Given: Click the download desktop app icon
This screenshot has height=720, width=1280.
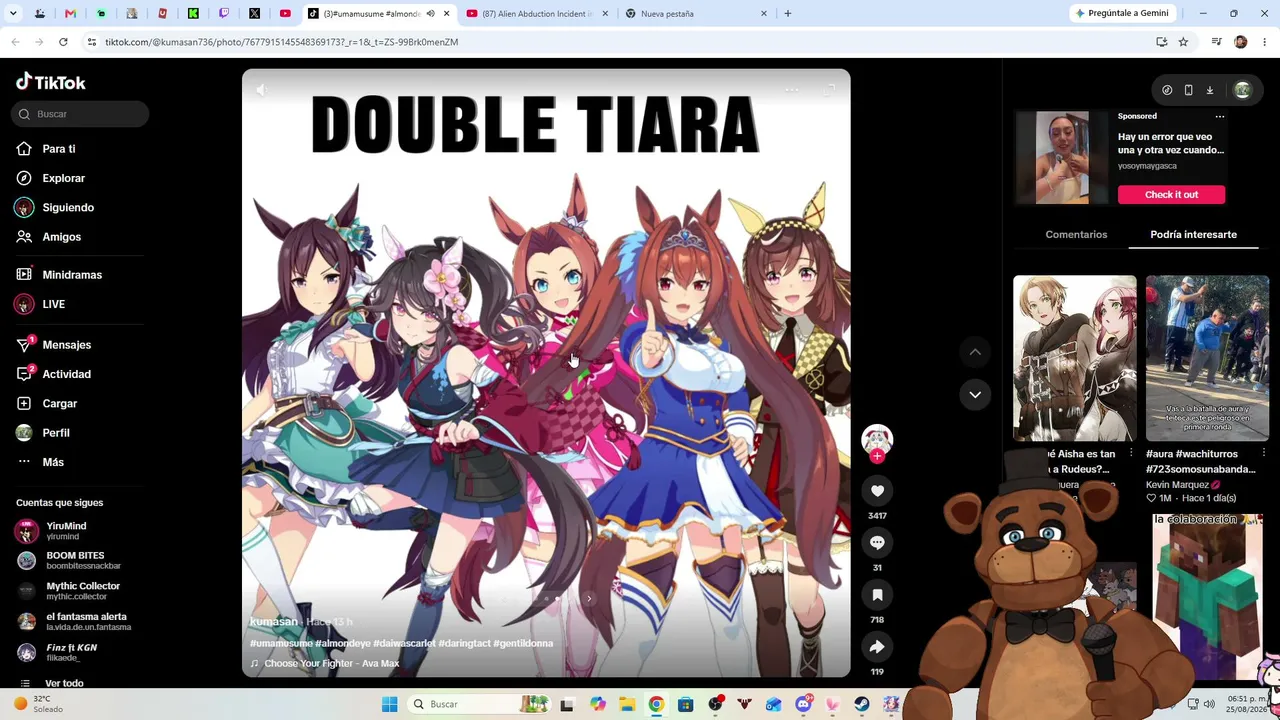Looking at the screenshot, I should click(1209, 90).
